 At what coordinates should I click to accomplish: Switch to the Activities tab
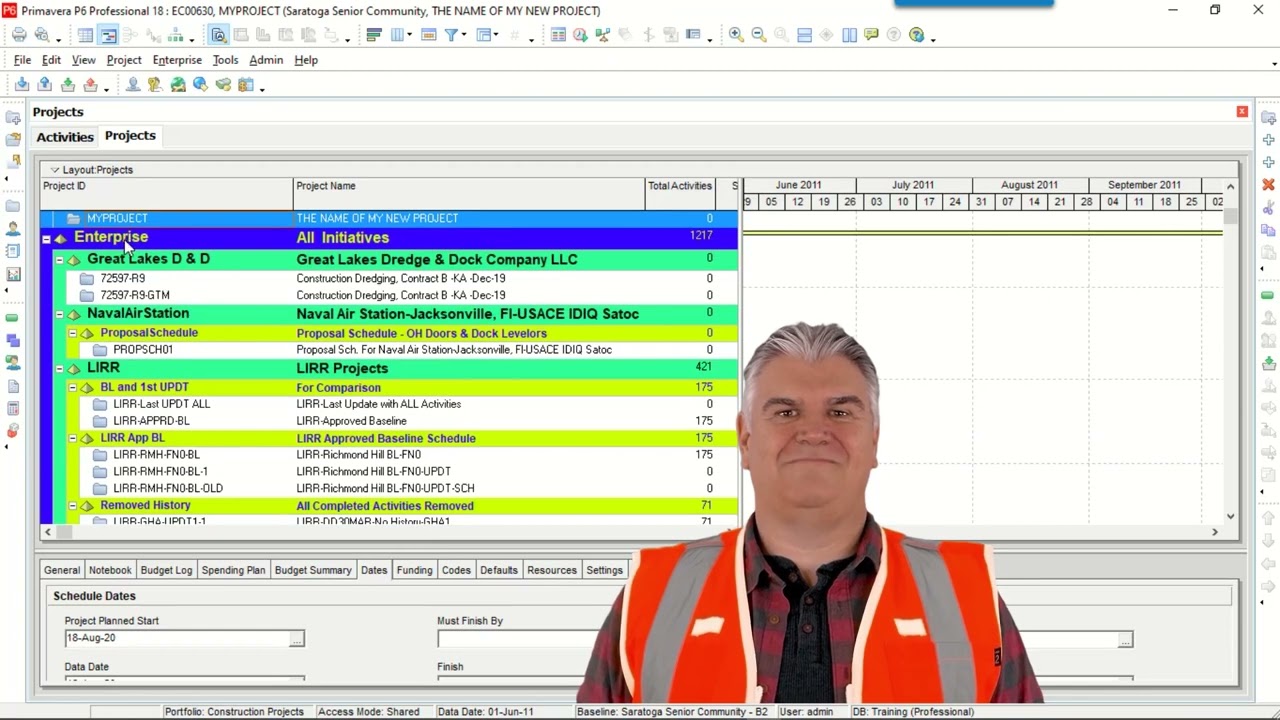click(65, 137)
